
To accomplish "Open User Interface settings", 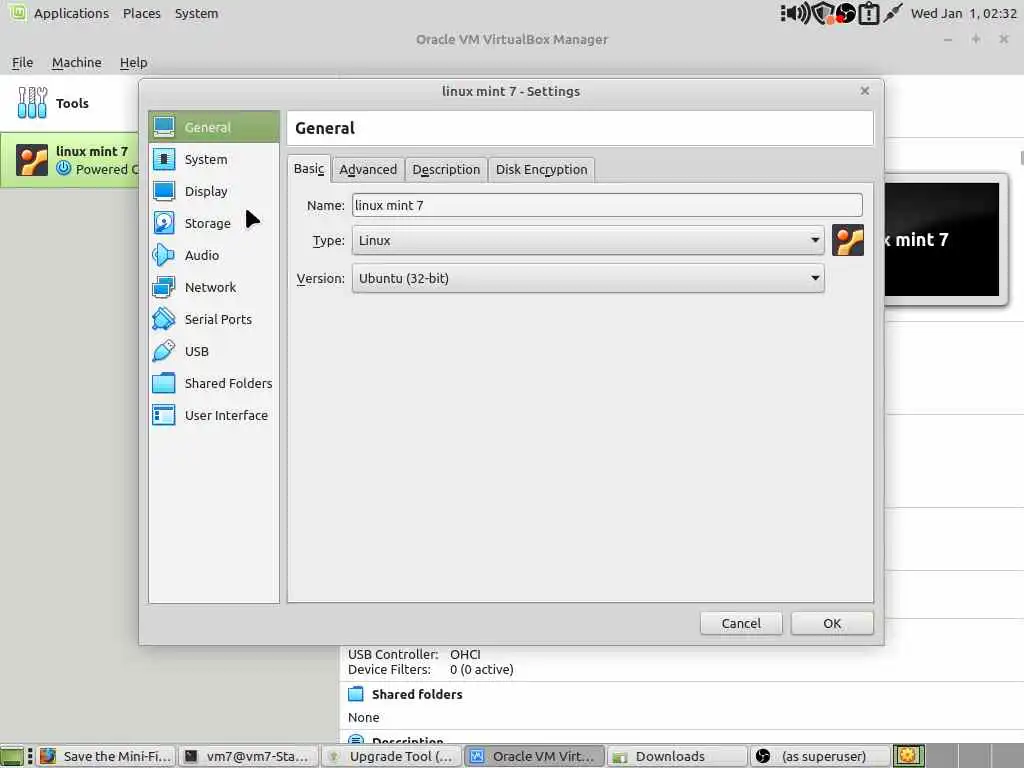I will tap(214, 415).
